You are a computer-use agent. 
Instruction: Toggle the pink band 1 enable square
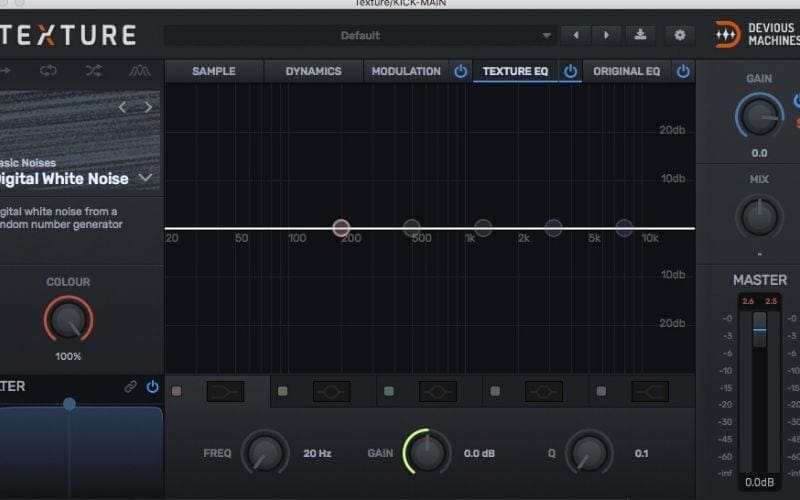[177, 391]
